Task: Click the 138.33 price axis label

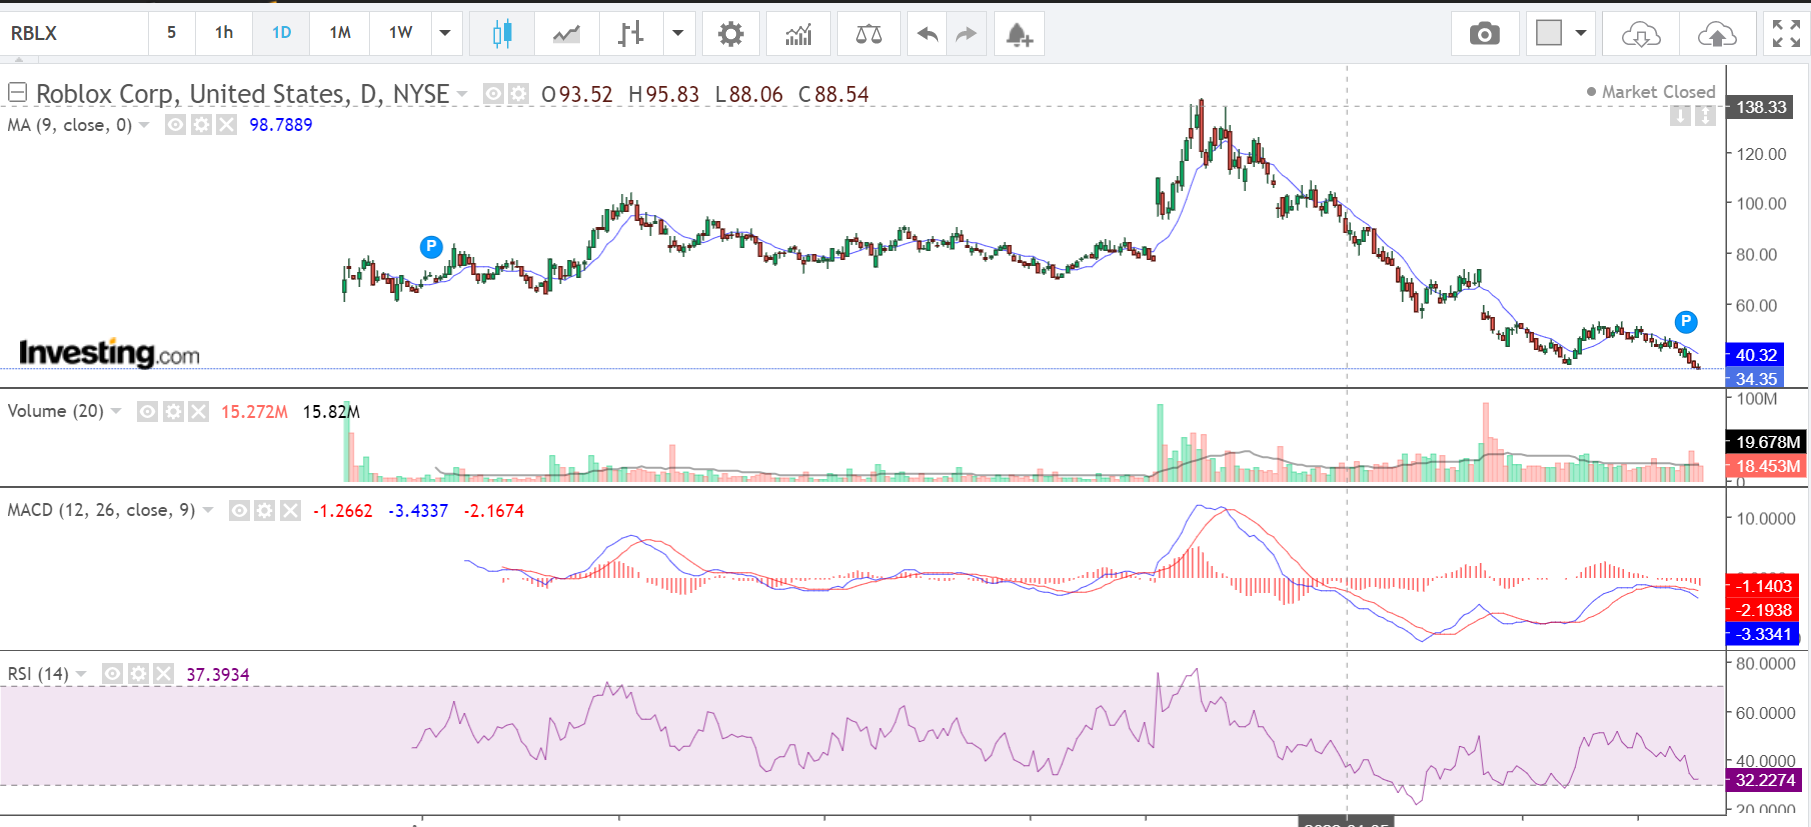Action: (1761, 107)
